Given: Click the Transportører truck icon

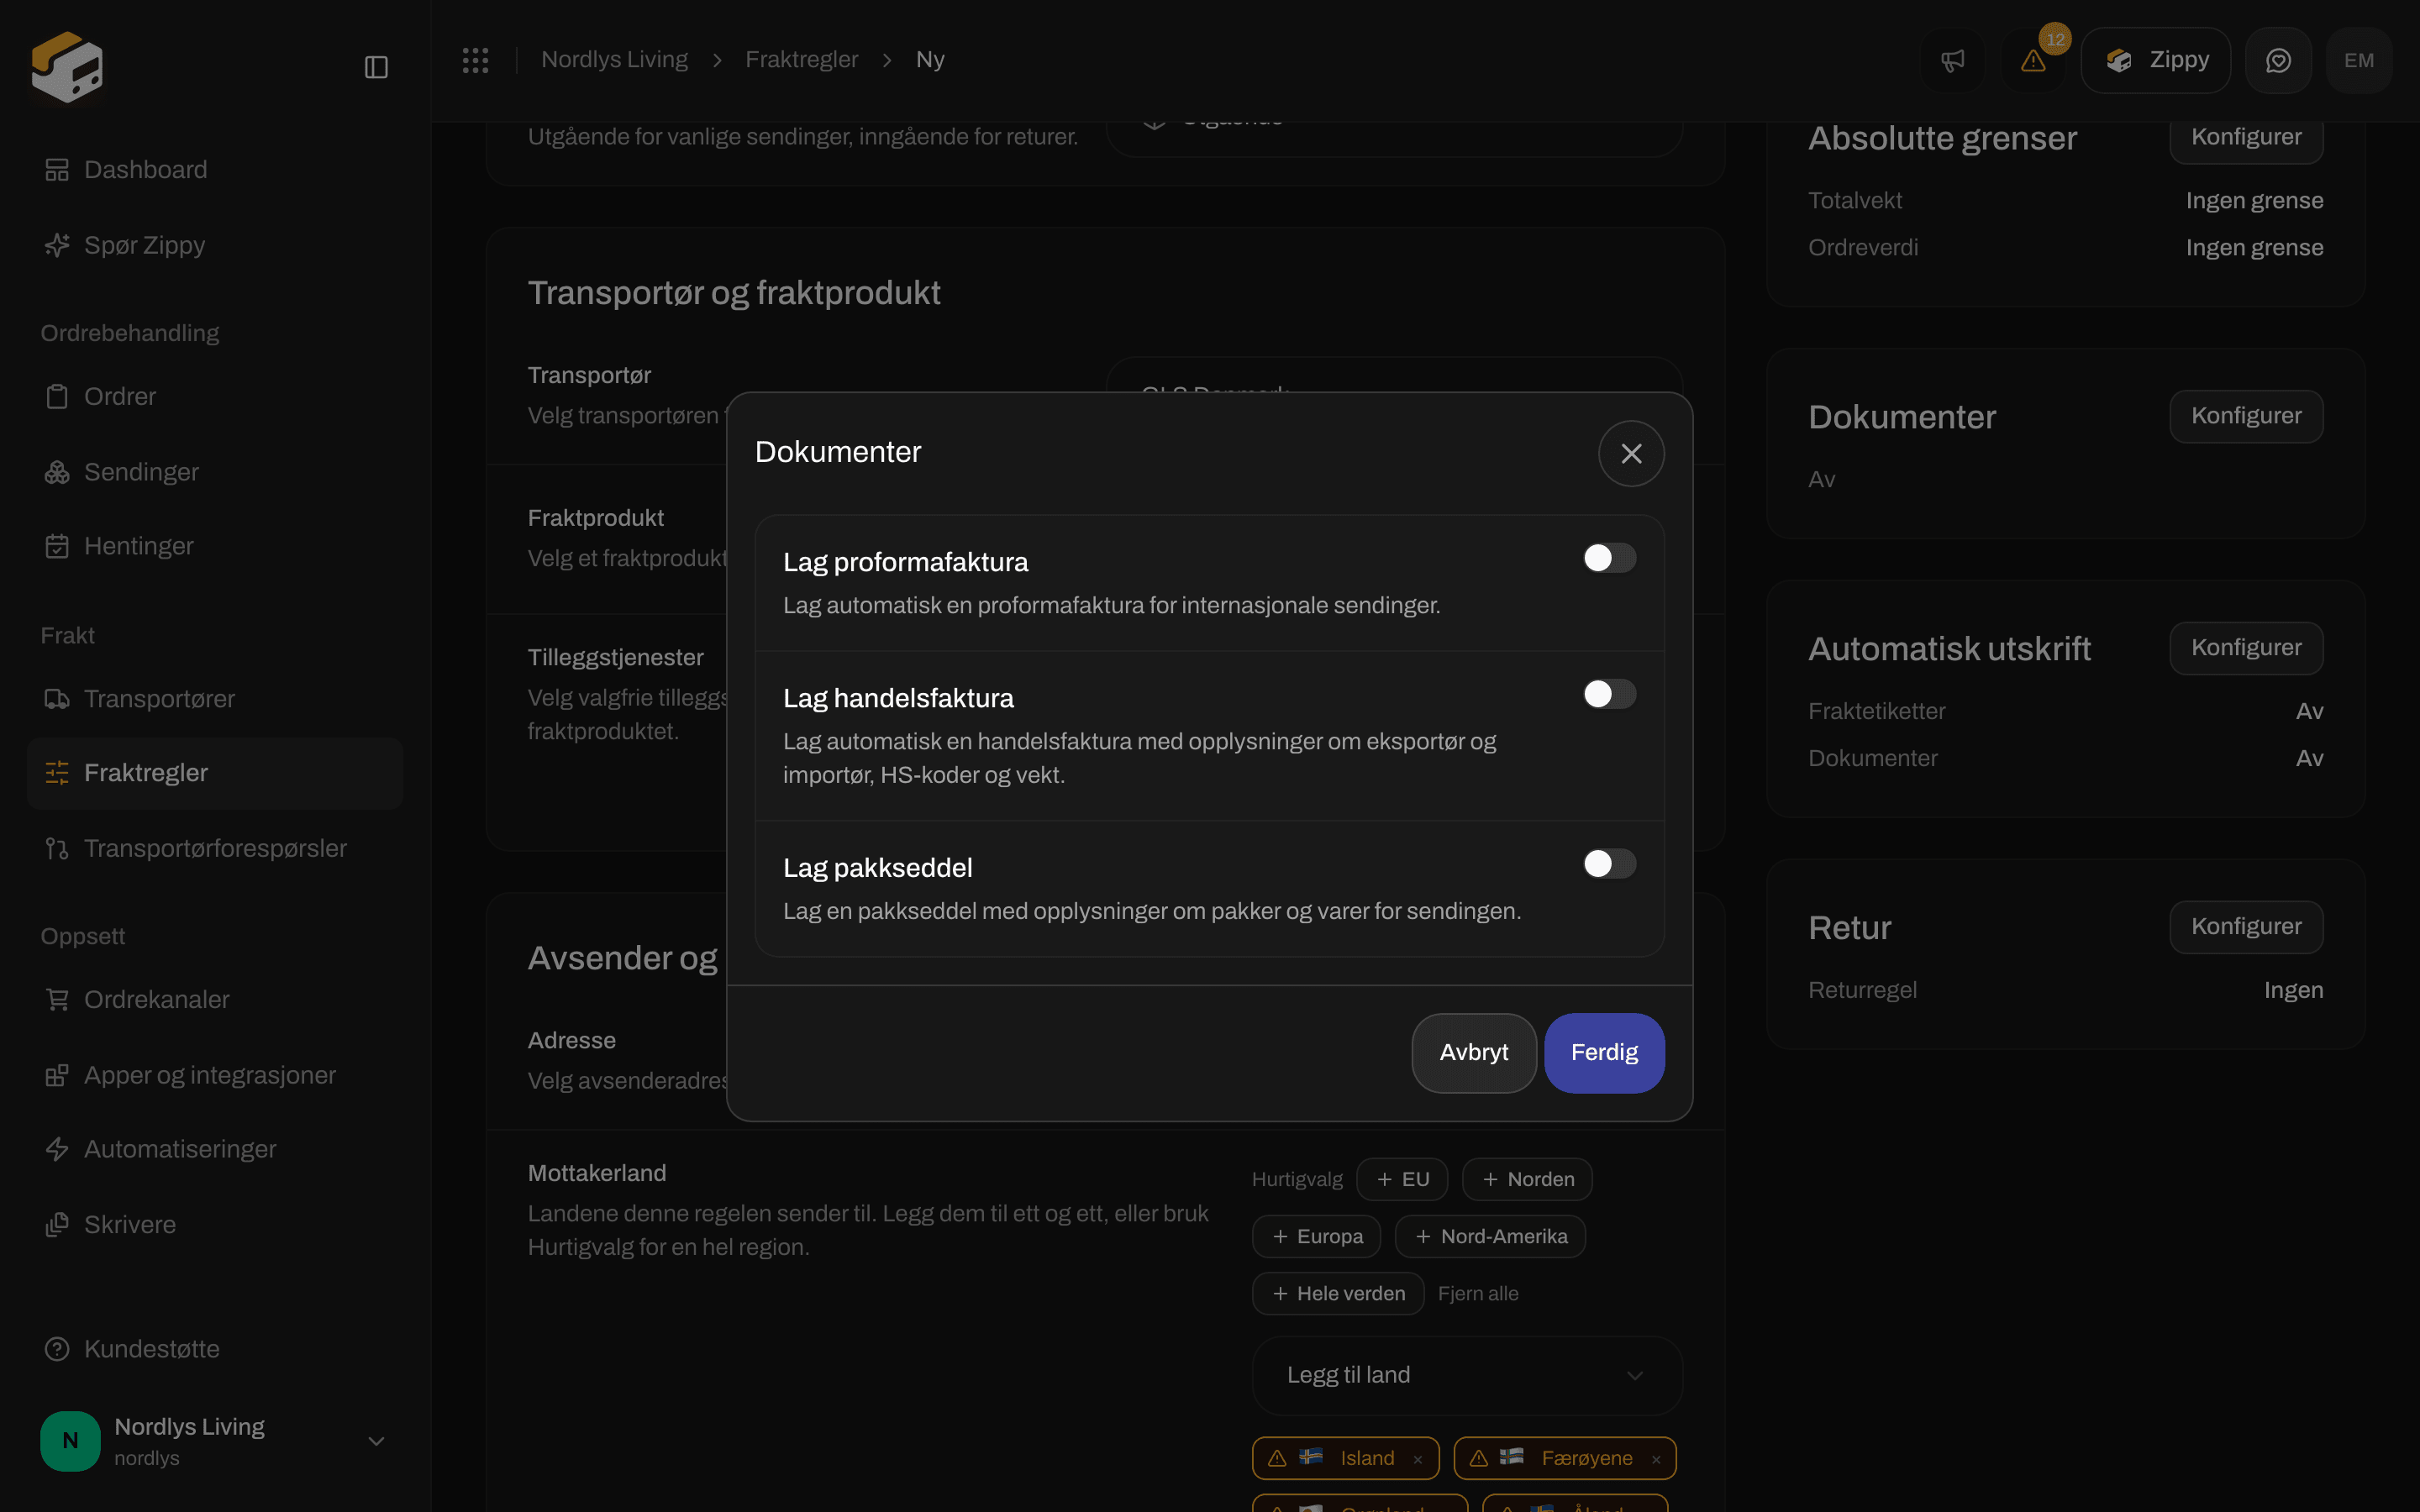Looking at the screenshot, I should [x=57, y=699].
